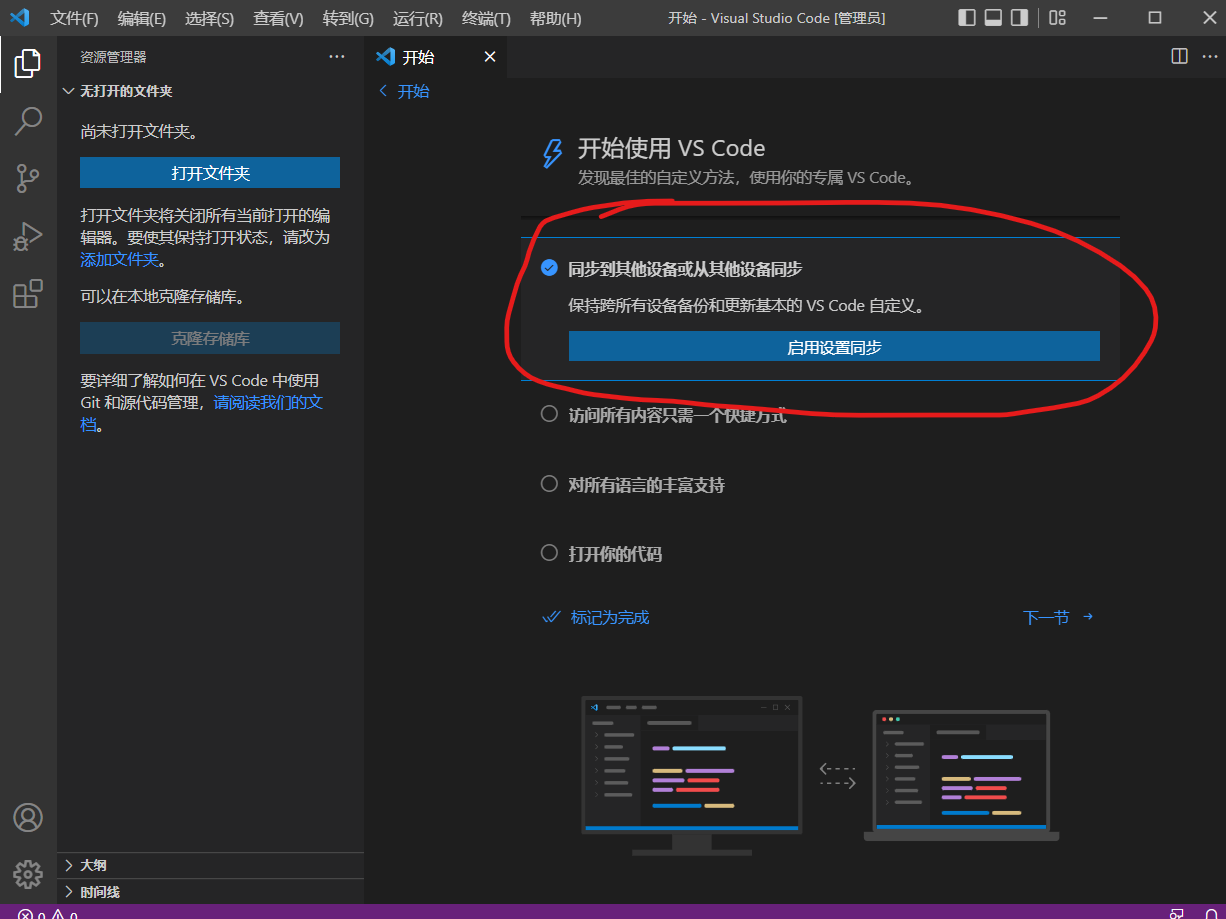The image size is (1226, 919).
Task: Click the lightning bolt icon beside 开始使用 VS Code
Action: click(551, 153)
